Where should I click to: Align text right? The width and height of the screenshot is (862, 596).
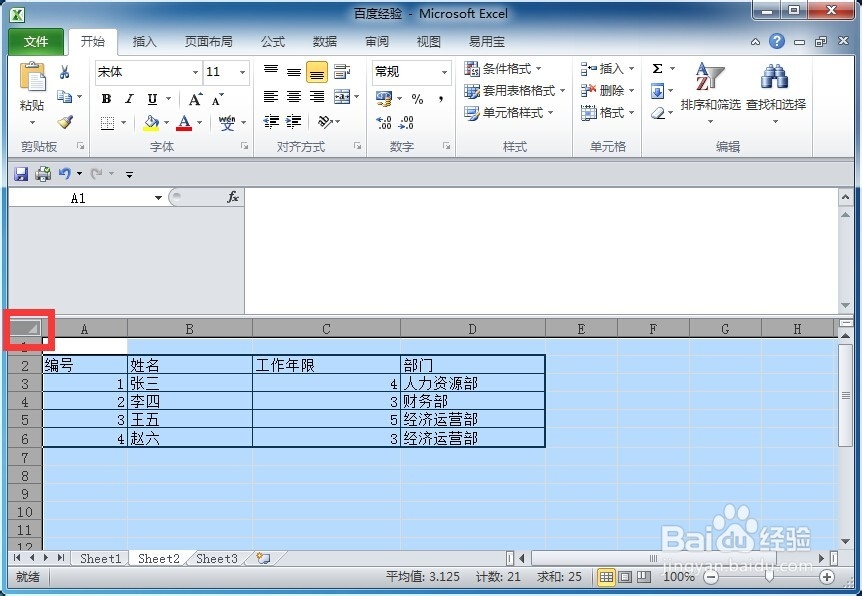coord(317,97)
